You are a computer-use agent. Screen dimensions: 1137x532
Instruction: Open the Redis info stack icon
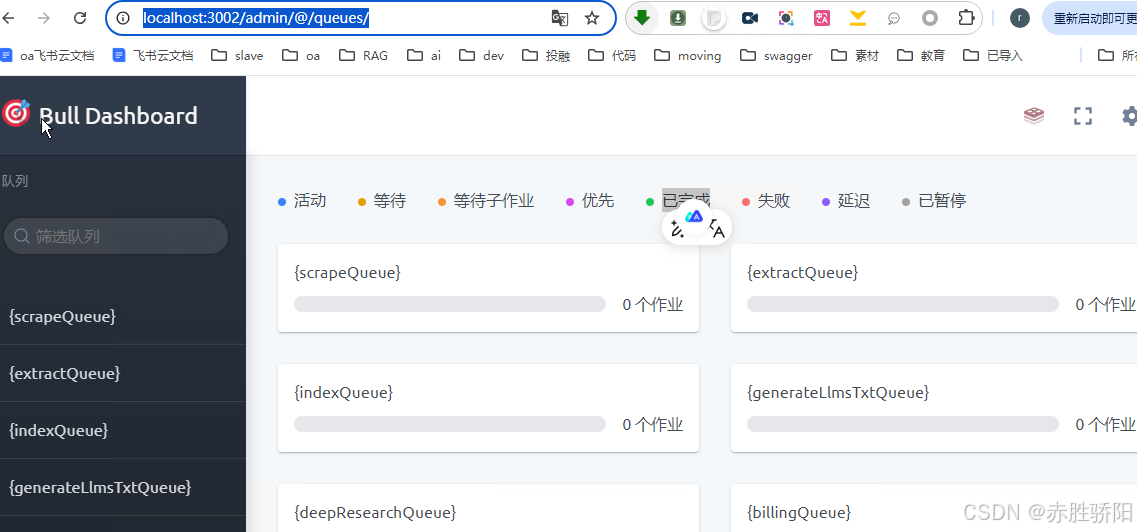point(1033,115)
